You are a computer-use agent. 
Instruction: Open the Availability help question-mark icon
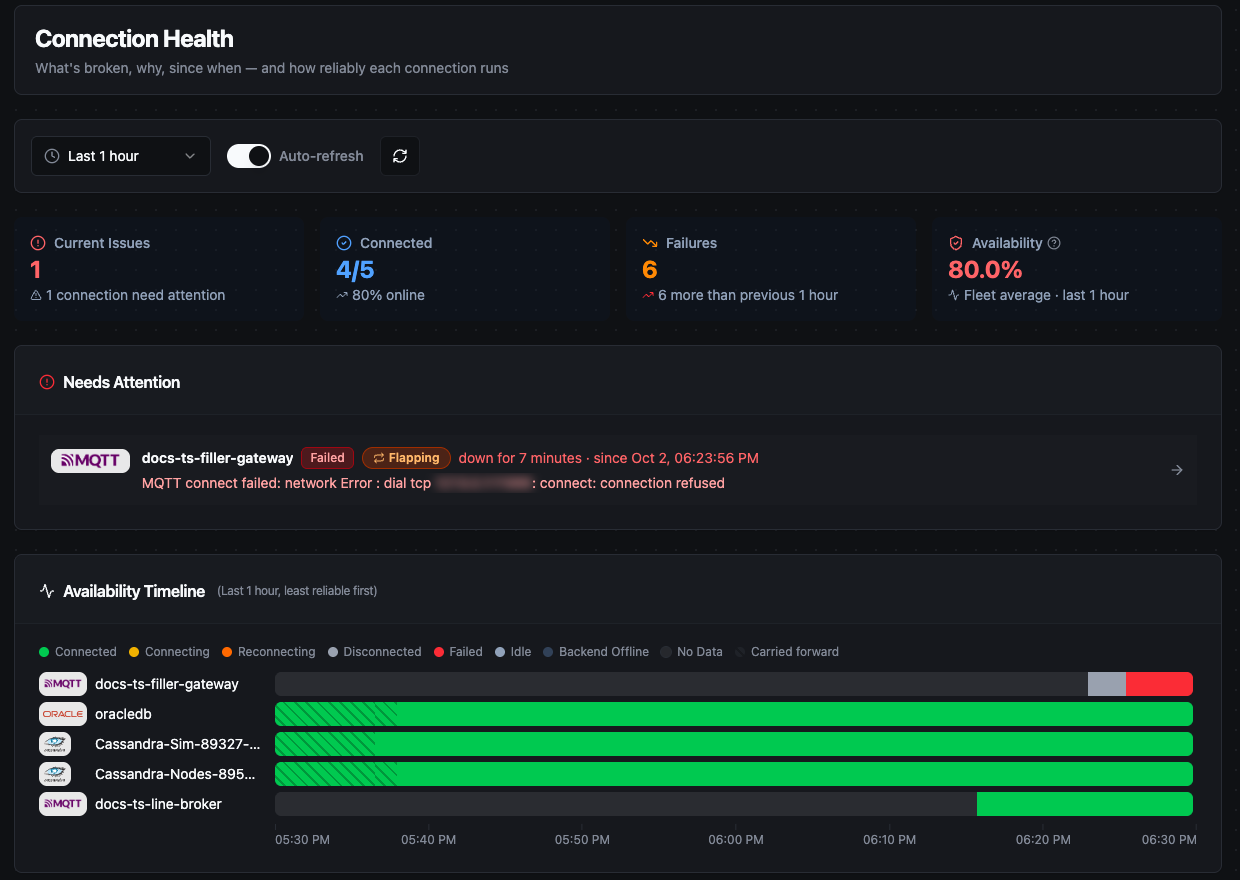[1054, 243]
